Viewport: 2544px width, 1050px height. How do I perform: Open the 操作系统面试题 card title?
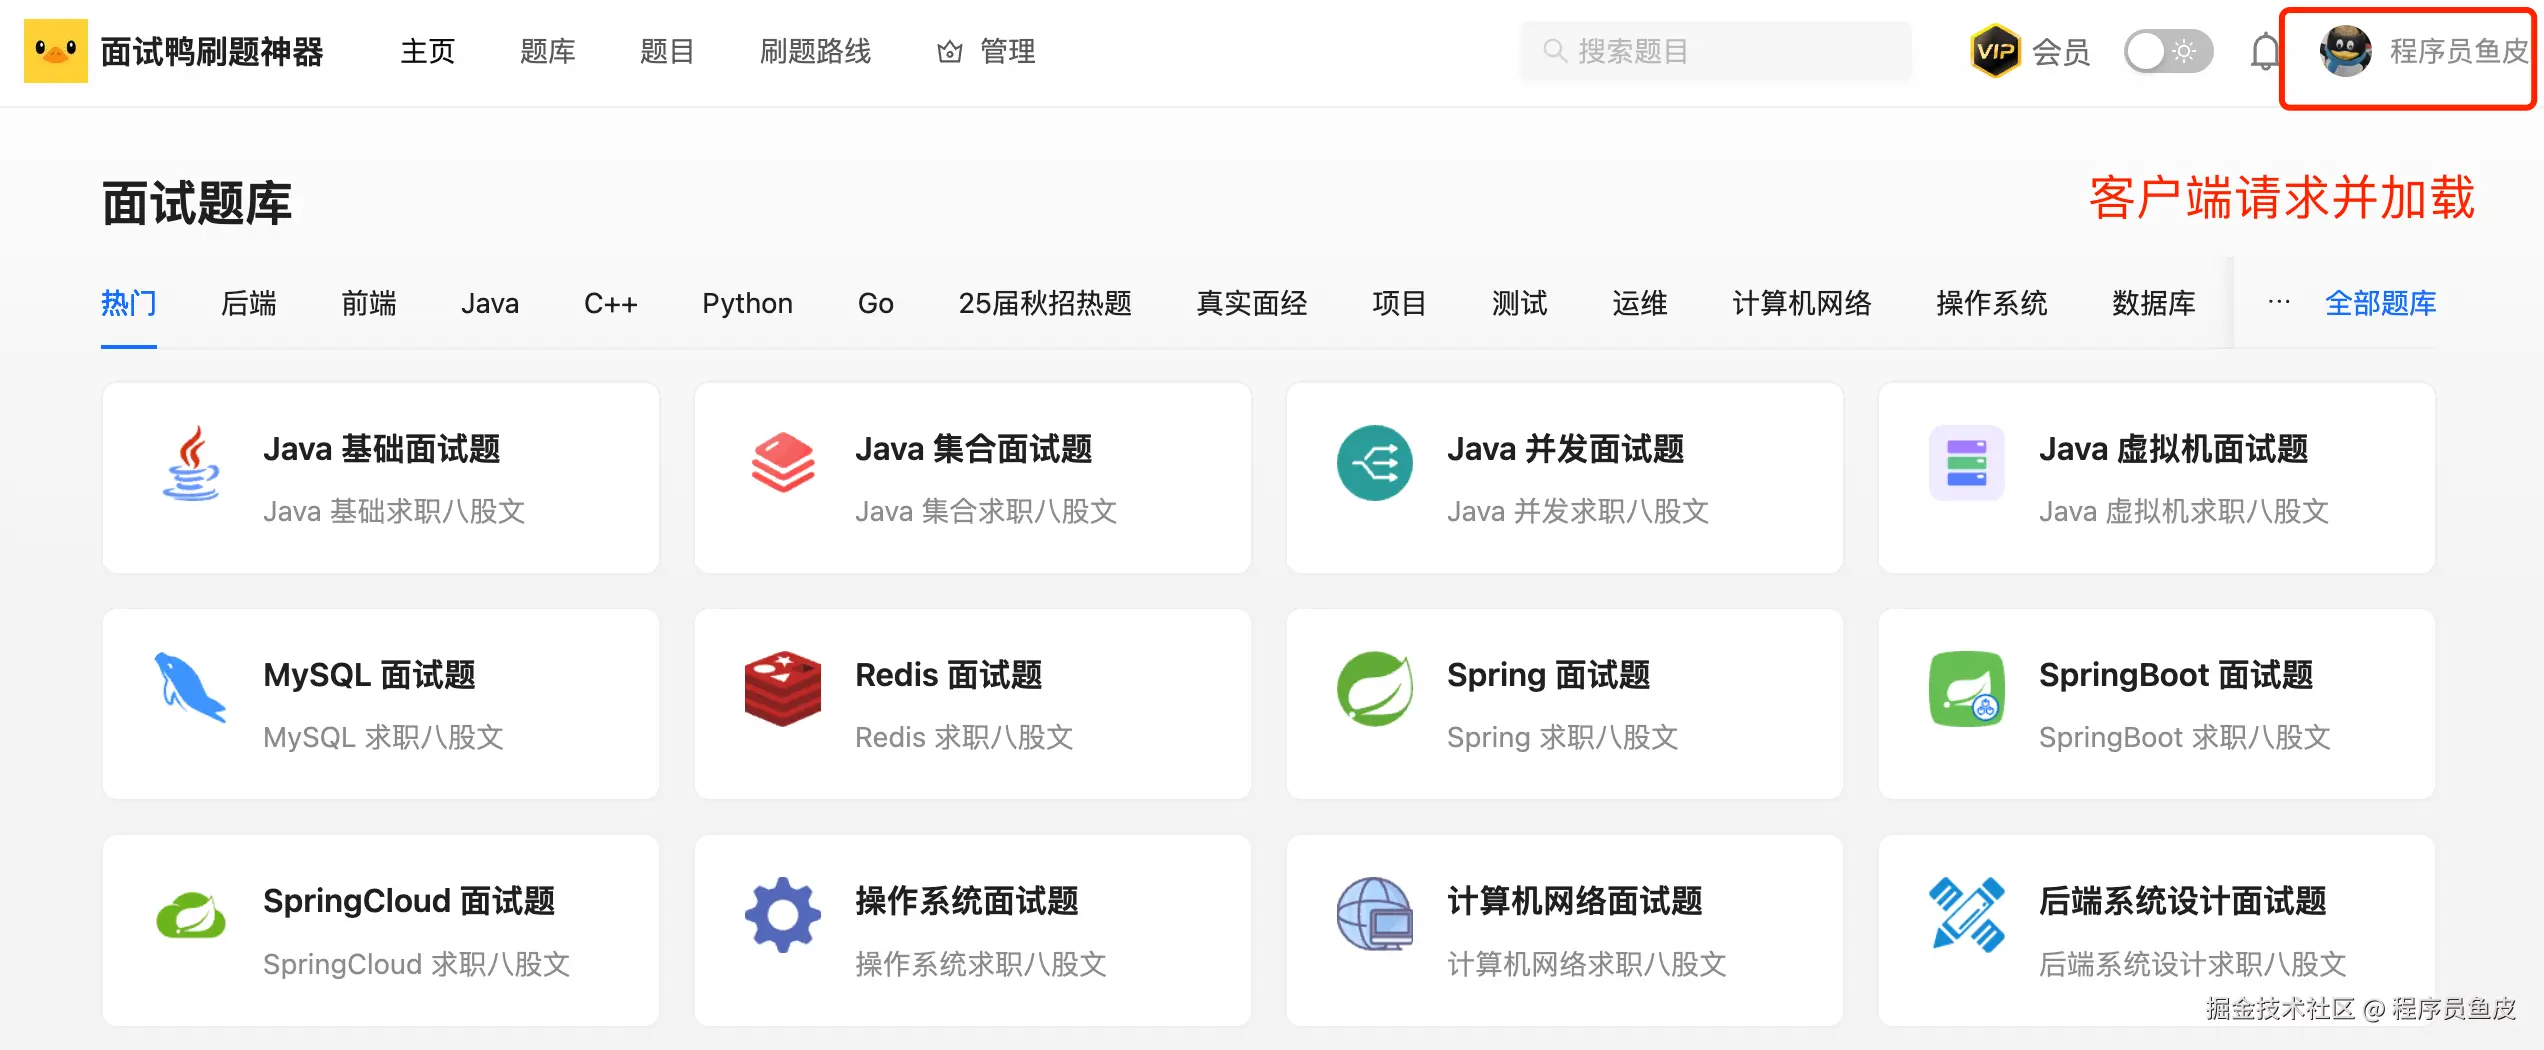[x=967, y=901]
